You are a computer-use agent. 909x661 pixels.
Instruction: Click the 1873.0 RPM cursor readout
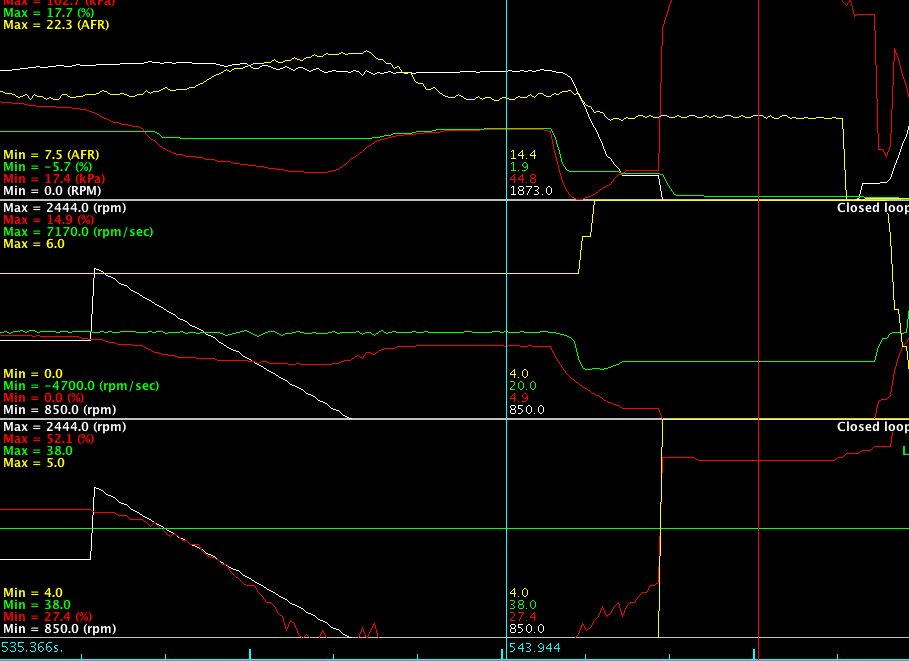point(530,190)
